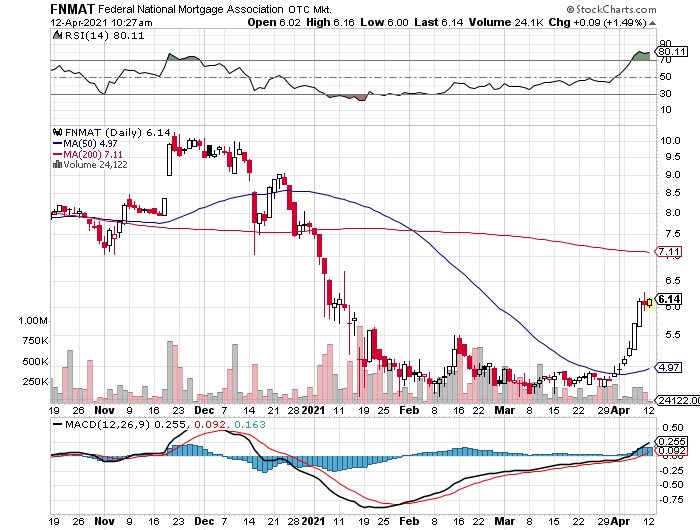The height and width of the screenshot is (530, 700).
Task: Click the 7.11 price tag on right axis
Action: pos(669,251)
